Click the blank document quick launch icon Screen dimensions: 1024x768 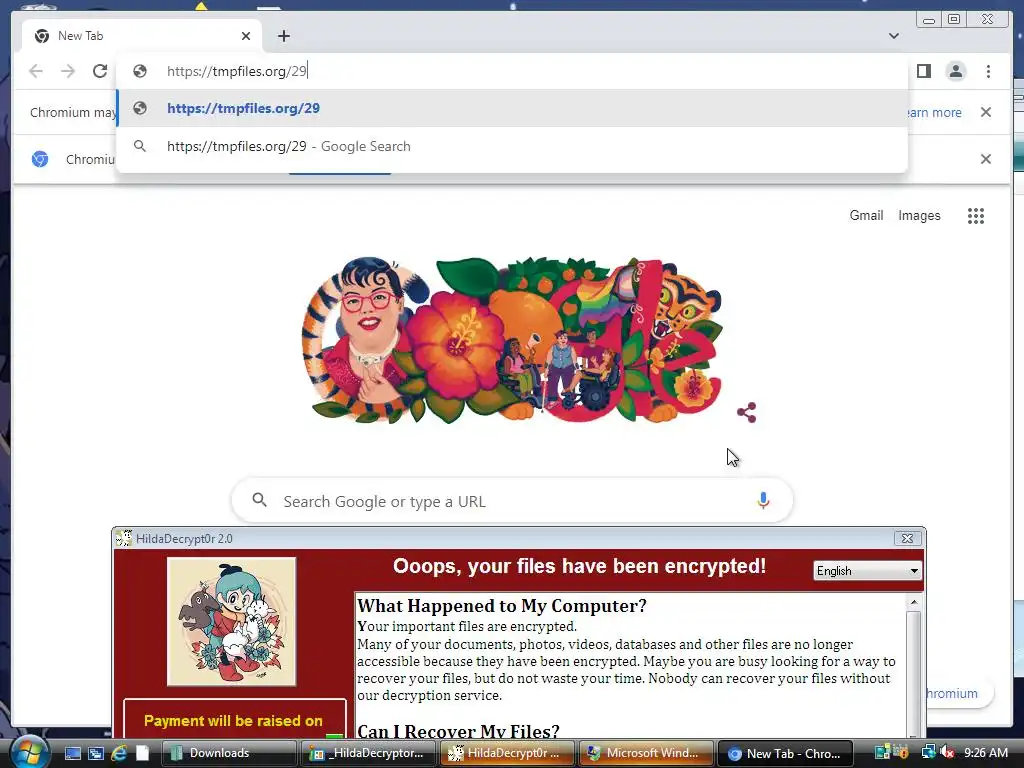[x=142, y=753]
